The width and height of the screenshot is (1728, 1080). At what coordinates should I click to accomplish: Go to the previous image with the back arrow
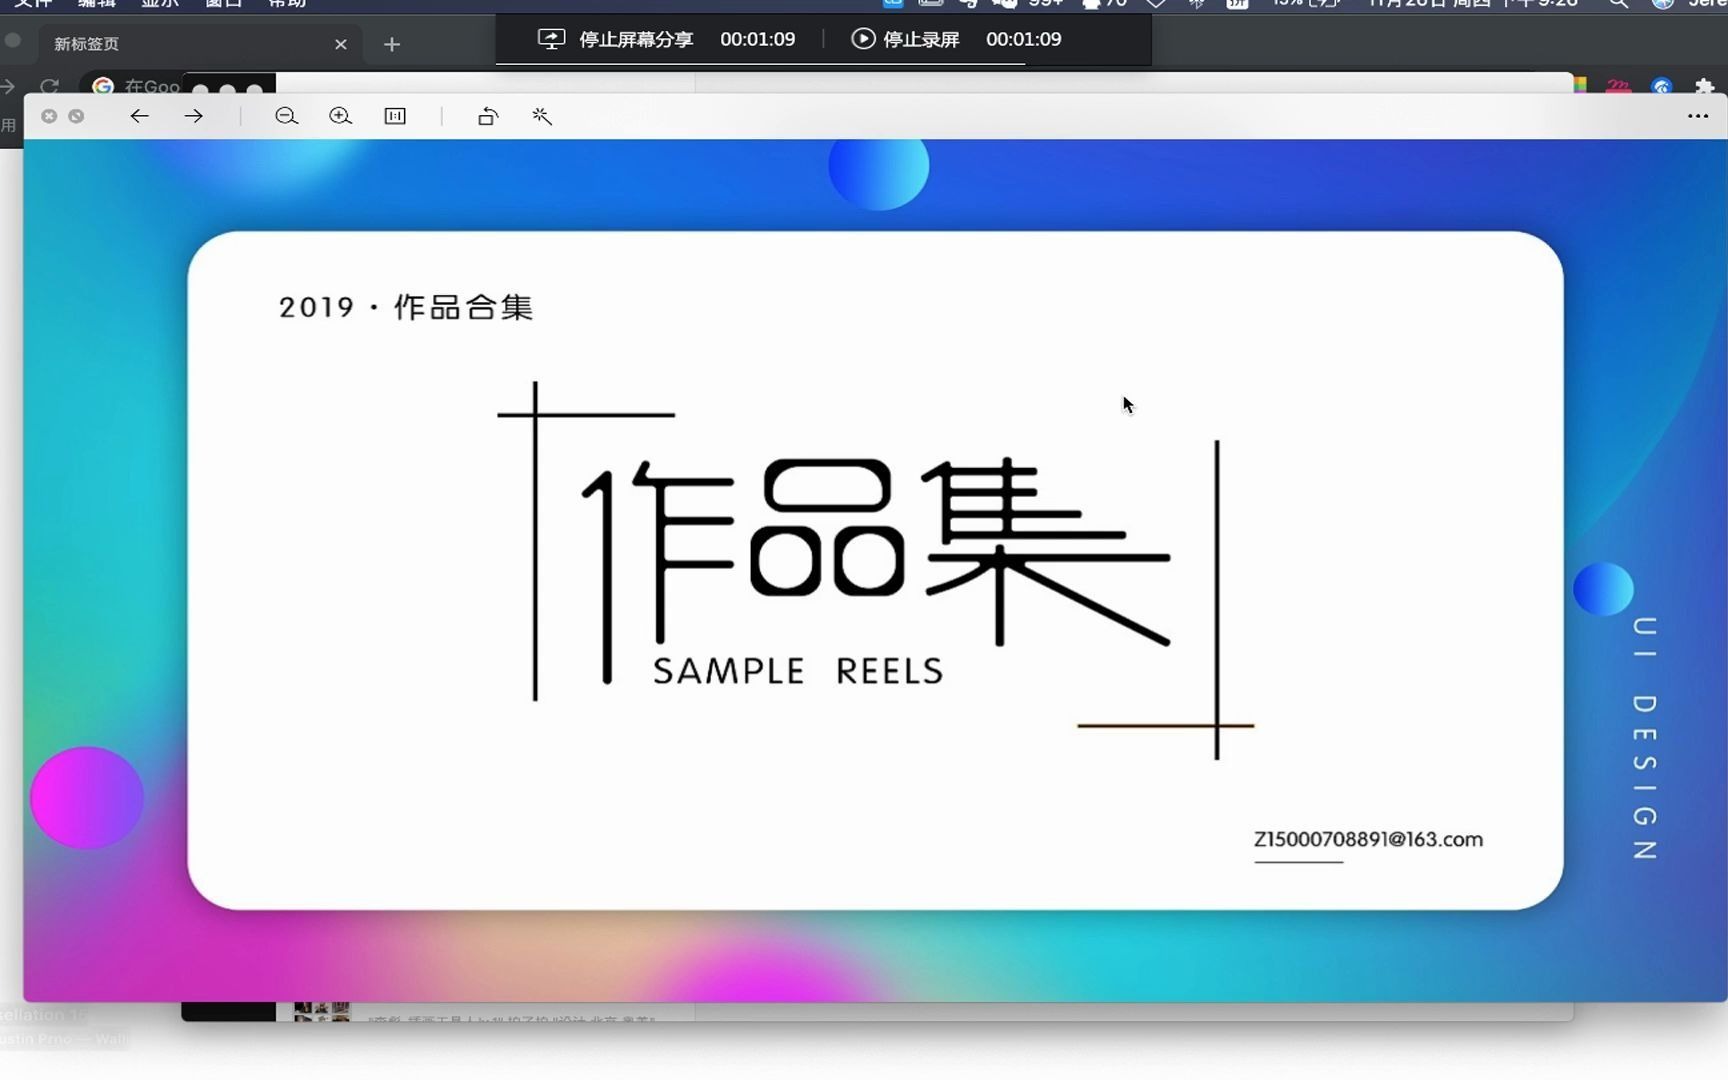(139, 116)
